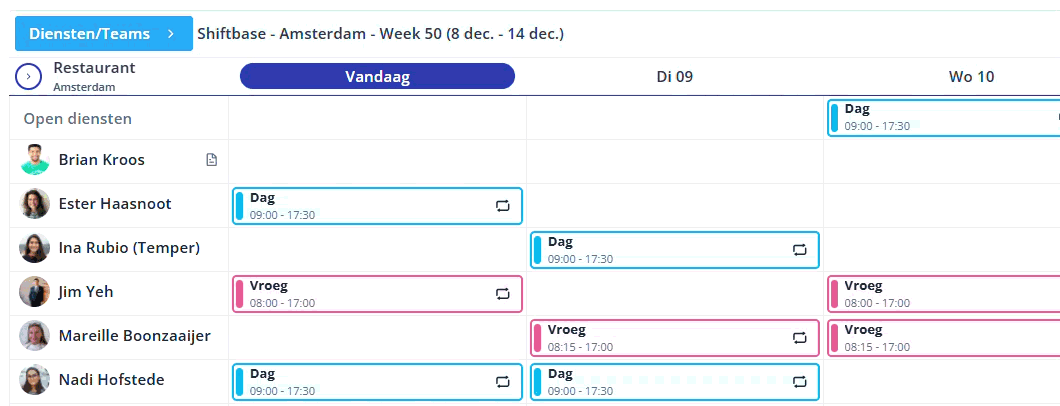Click the document icon next to Brian Kroos
This screenshot has width=1060, height=406.
211,160
